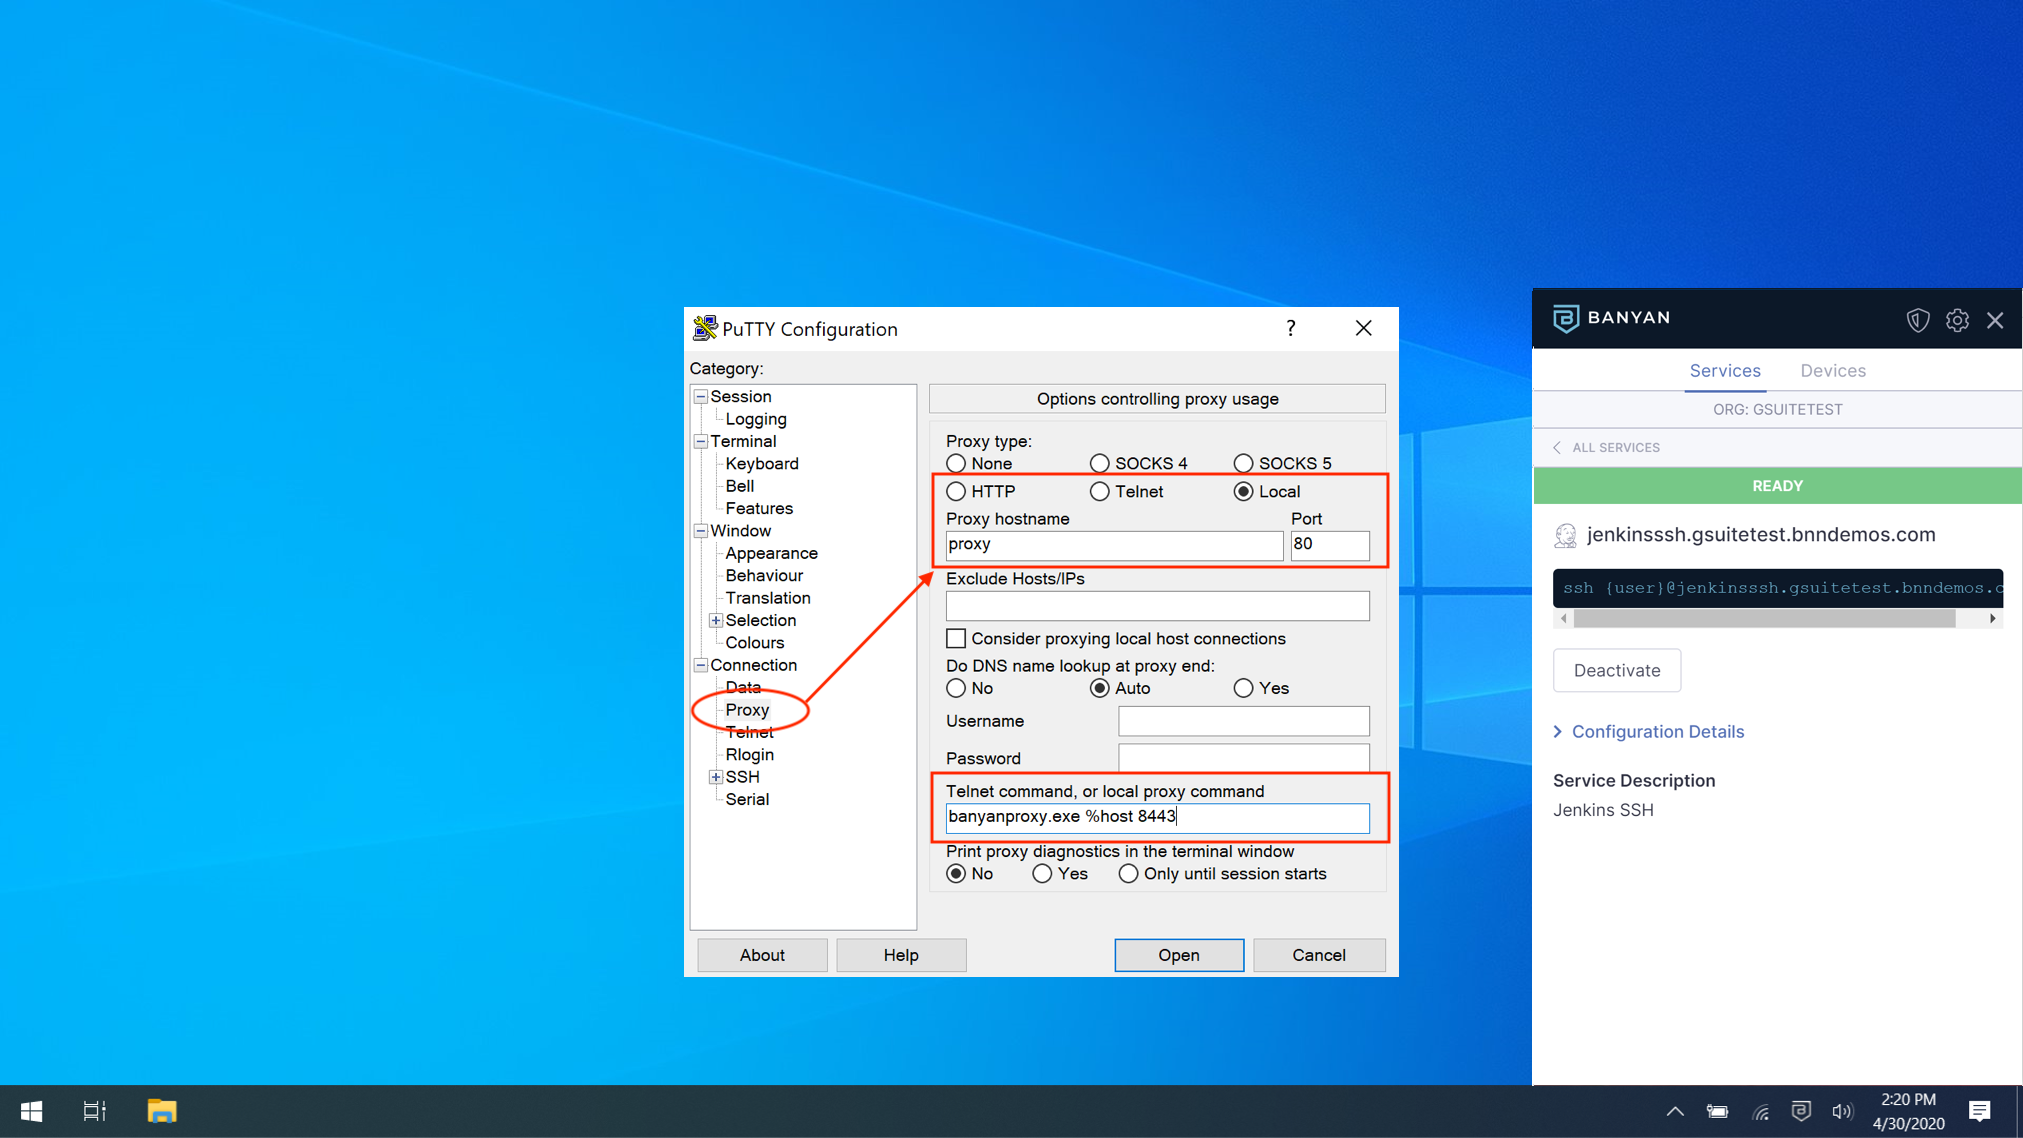Open File Explorer from taskbar

(162, 1111)
